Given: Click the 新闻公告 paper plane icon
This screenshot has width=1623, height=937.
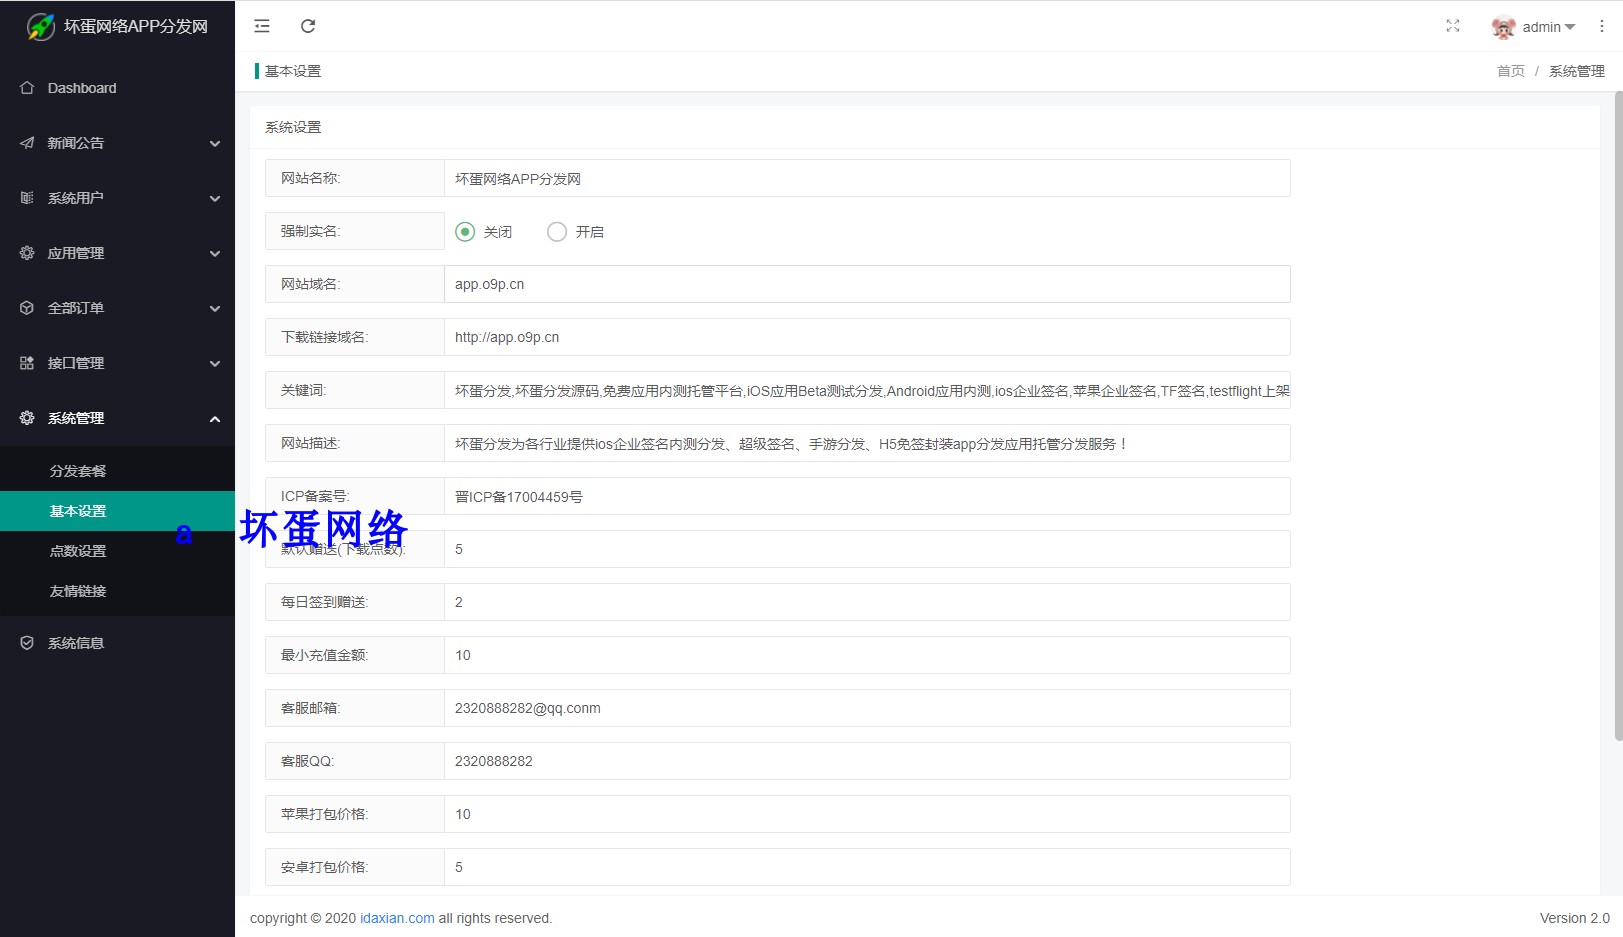Looking at the screenshot, I should pos(27,143).
